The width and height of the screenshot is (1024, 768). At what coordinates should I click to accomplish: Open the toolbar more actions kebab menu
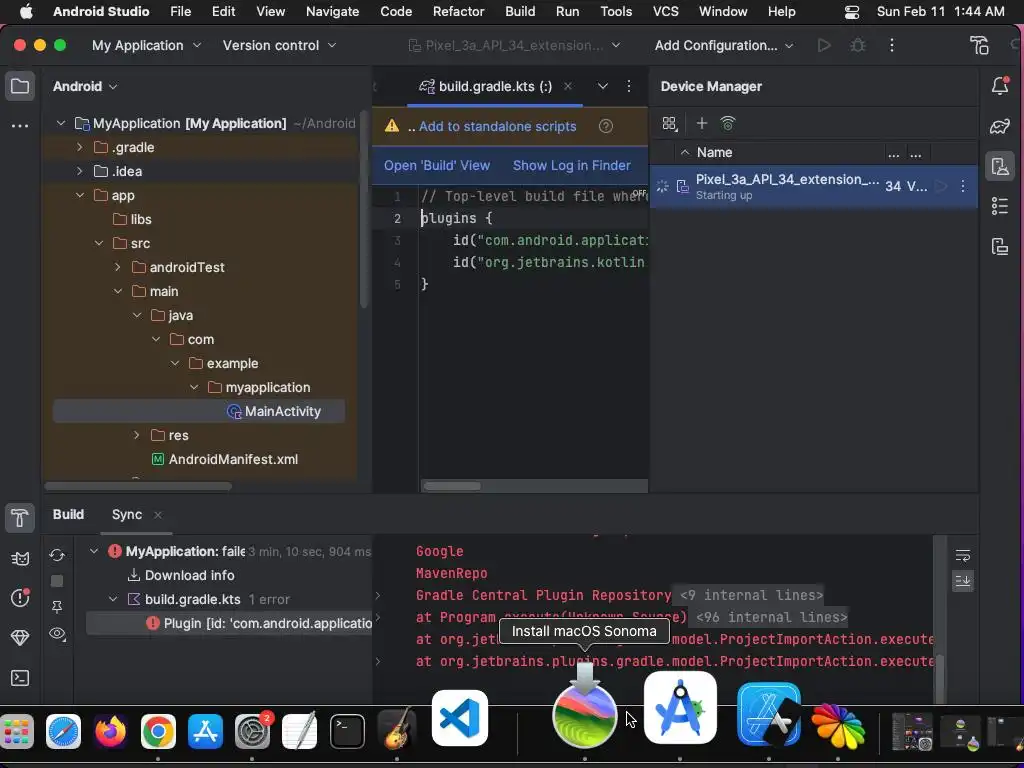click(892, 45)
